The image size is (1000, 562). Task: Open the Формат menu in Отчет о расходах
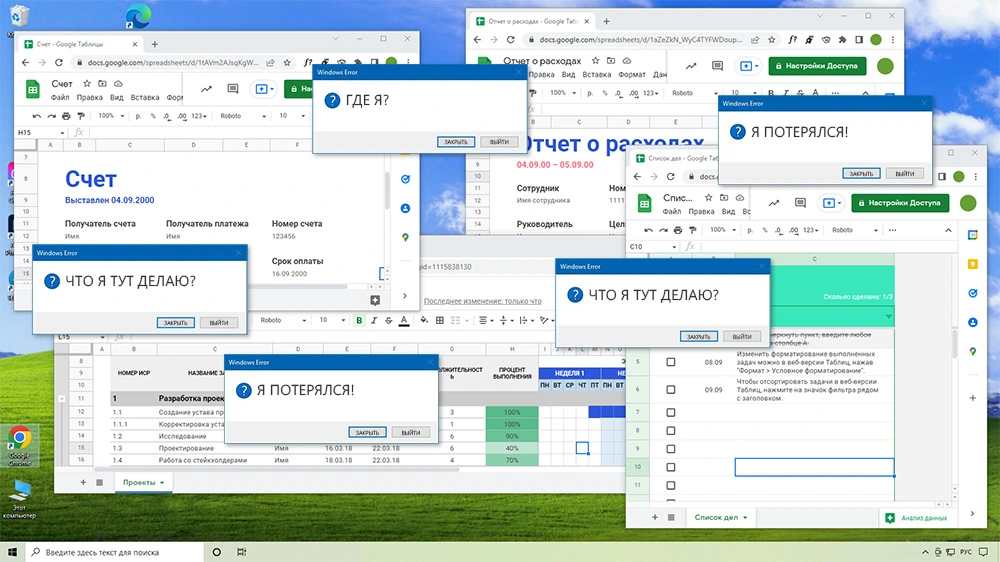(632, 75)
